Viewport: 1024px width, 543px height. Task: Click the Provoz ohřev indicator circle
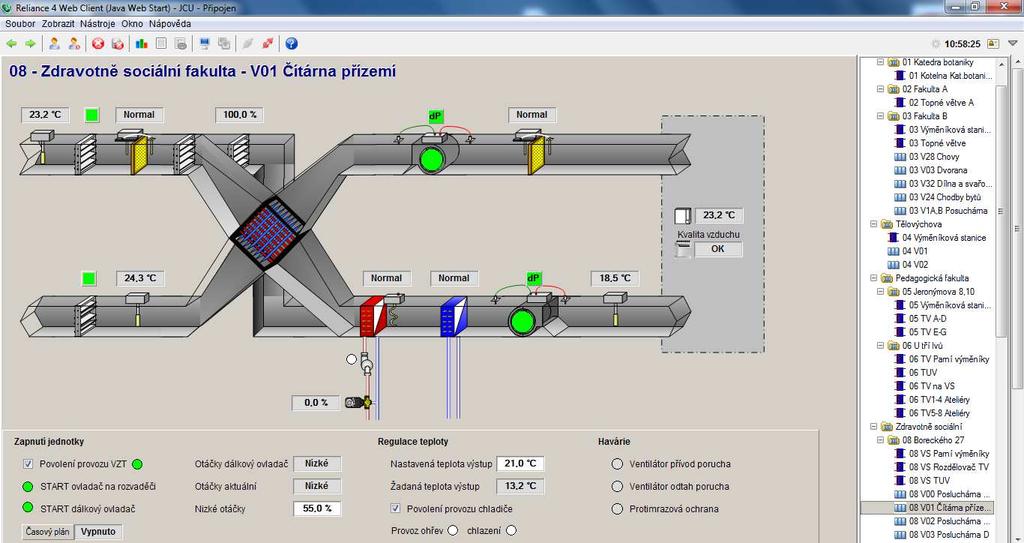tap(453, 531)
